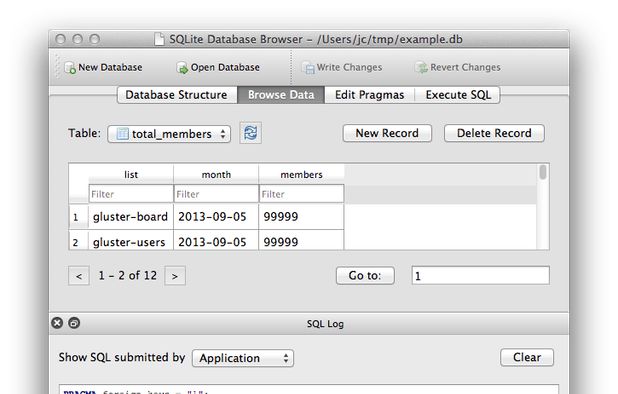
Task: Open the Application SQL log source dropdown
Action: click(x=243, y=358)
